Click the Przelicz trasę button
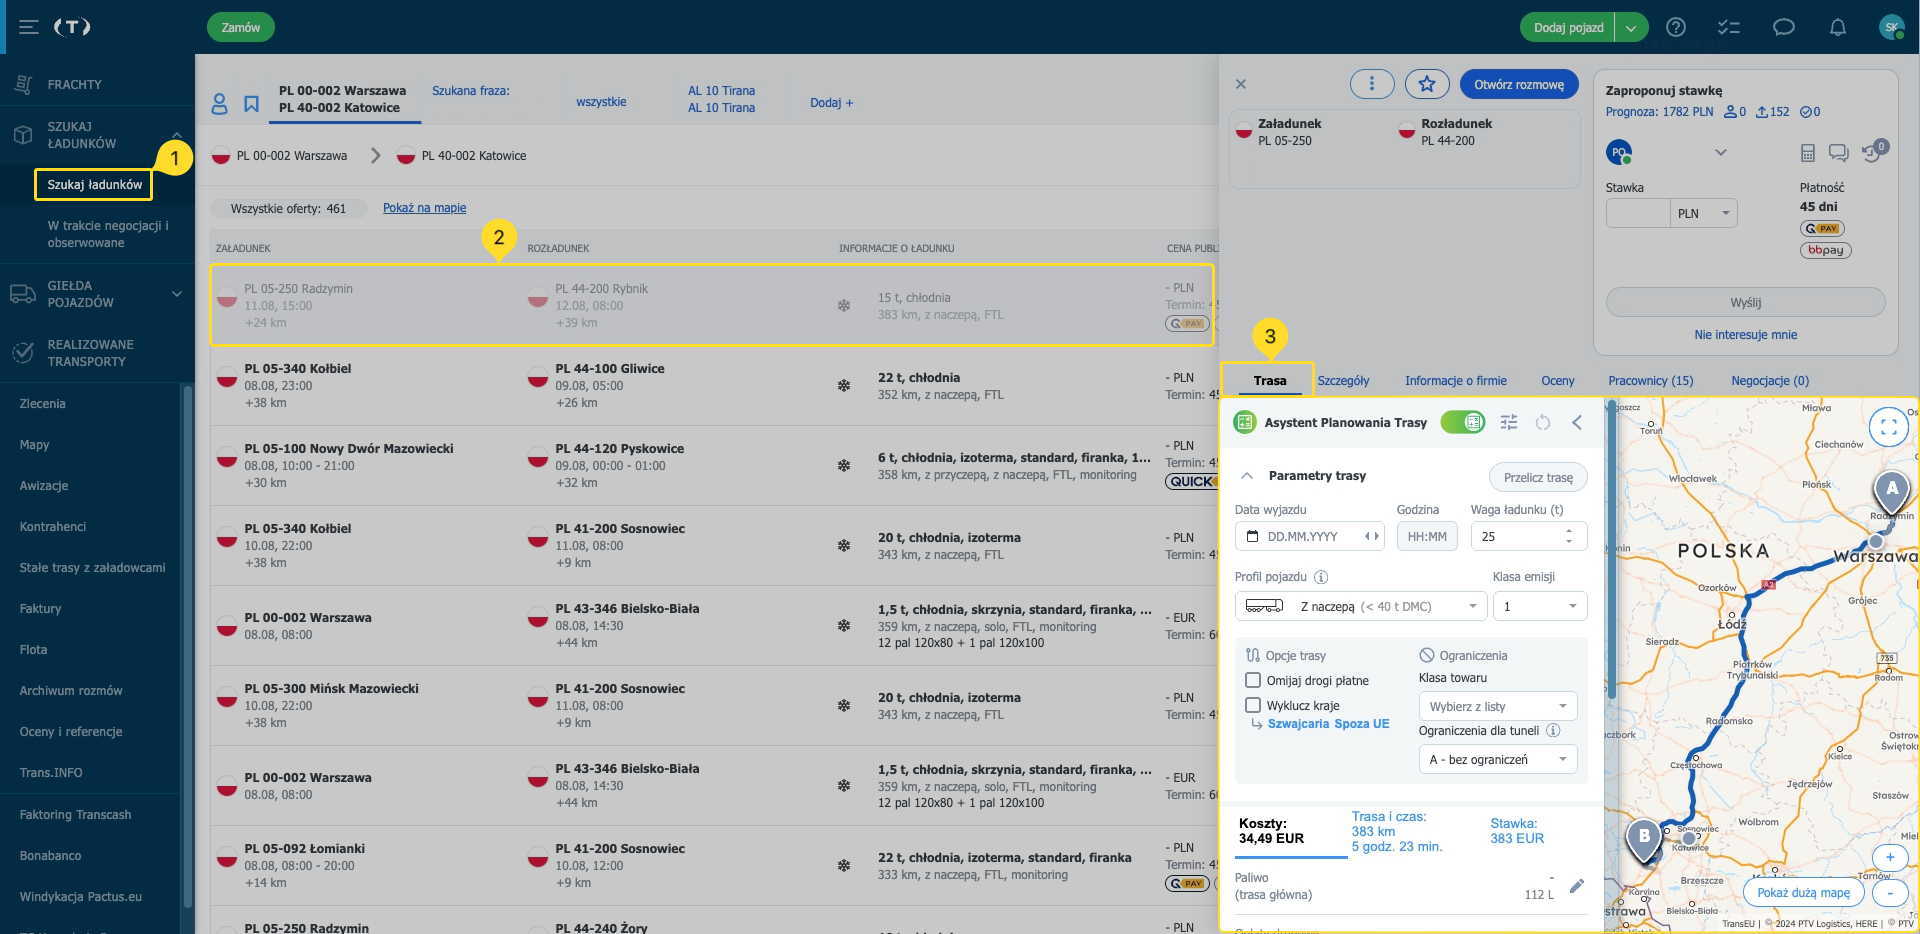 pyautogui.click(x=1538, y=477)
